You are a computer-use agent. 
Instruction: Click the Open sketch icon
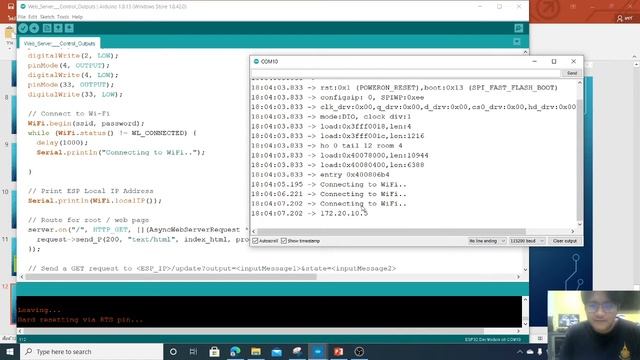(x=58, y=28)
